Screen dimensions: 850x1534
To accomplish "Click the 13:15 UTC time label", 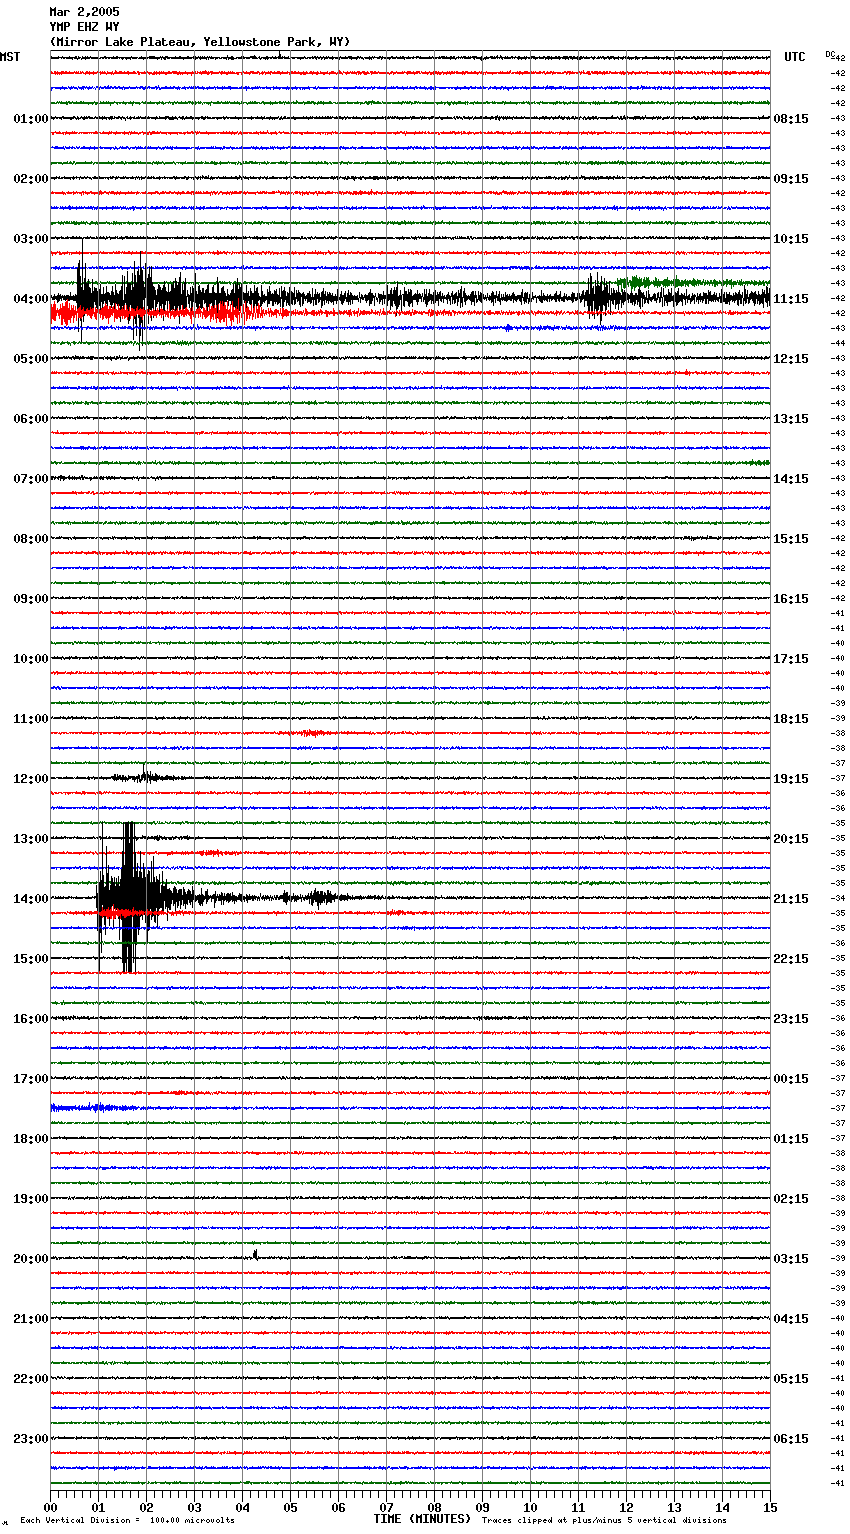I will pyautogui.click(x=791, y=419).
